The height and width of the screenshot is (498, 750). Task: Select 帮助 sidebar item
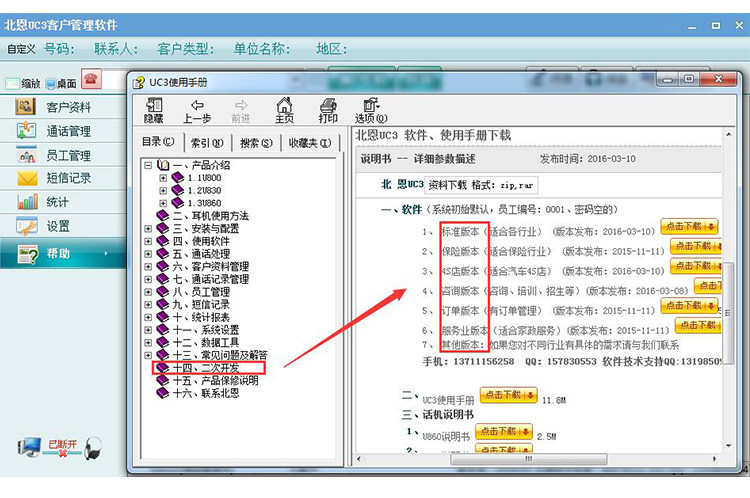tap(63, 253)
